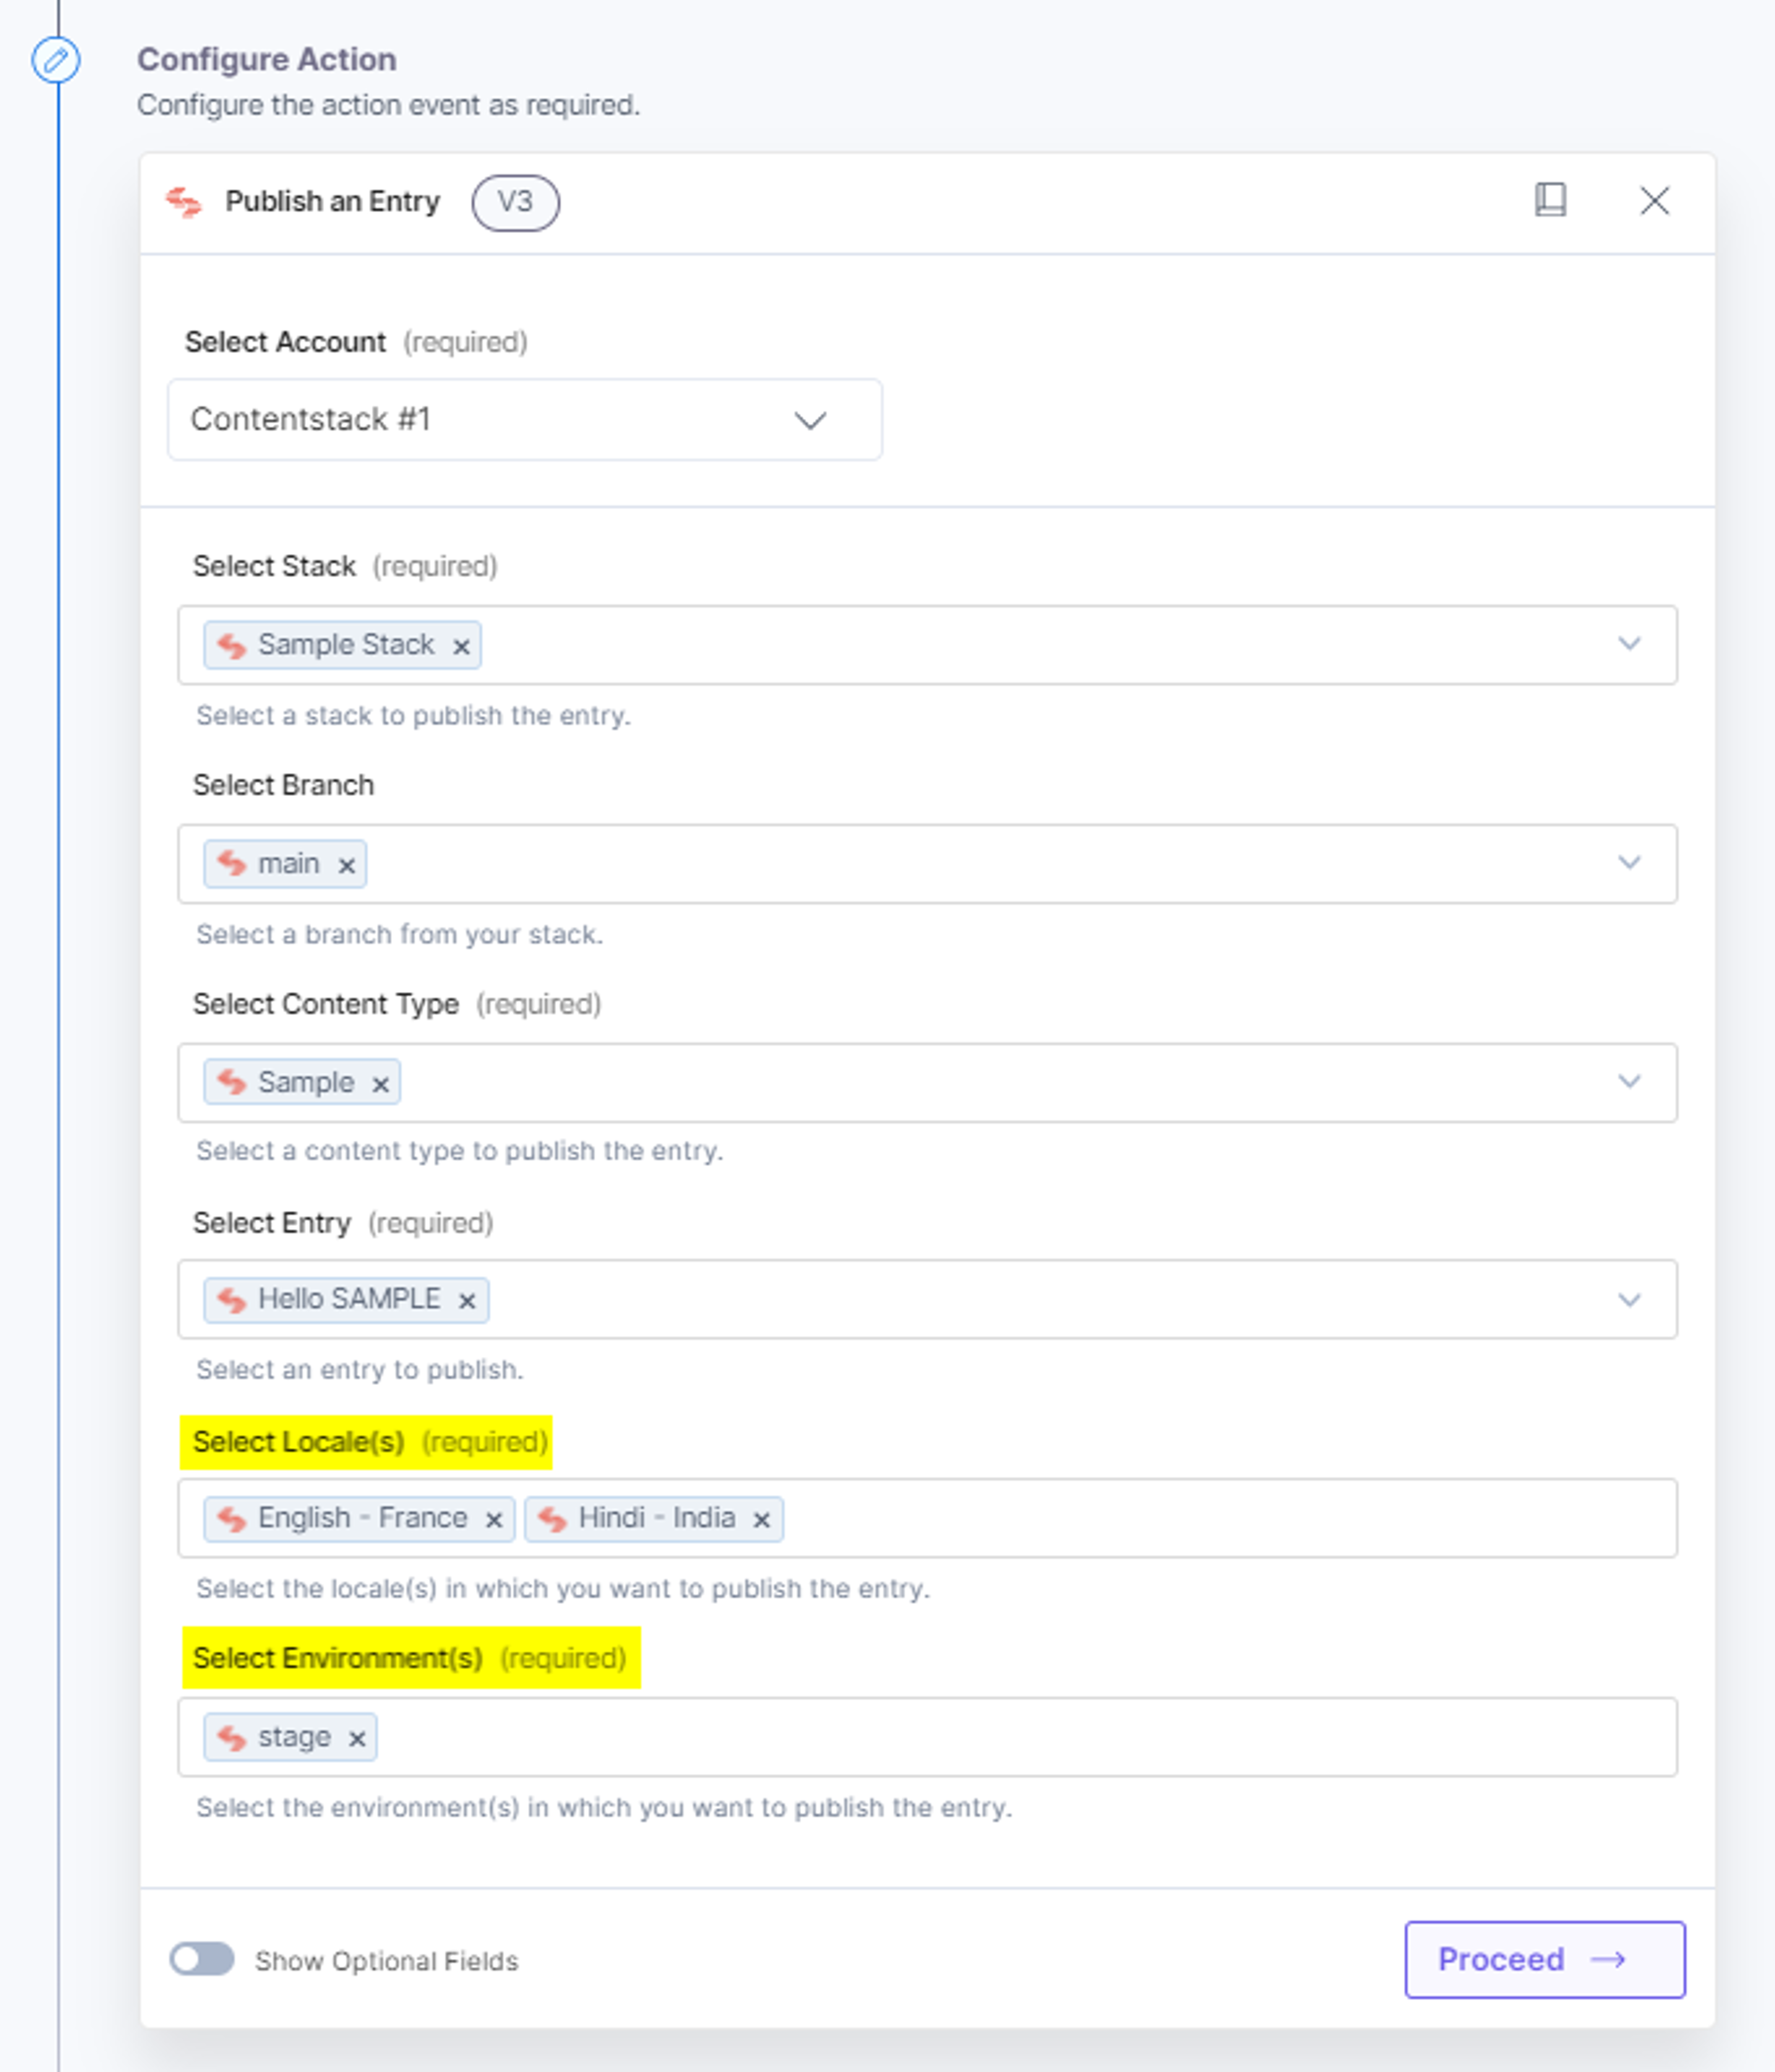Click the Proceed button

tap(1544, 1959)
